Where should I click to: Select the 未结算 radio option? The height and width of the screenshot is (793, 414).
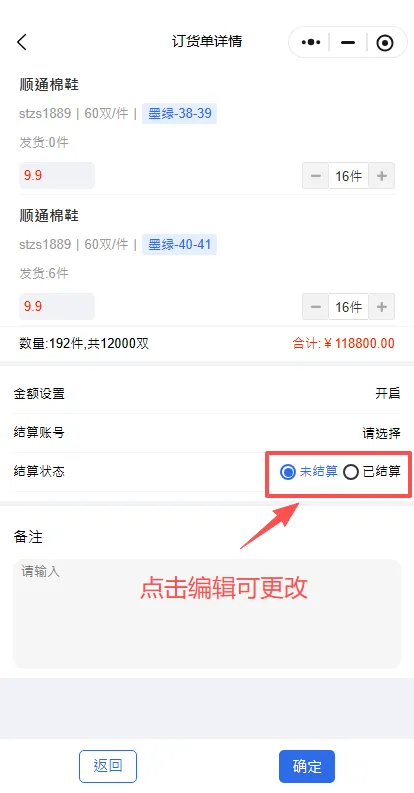click(x=309, y=472)
